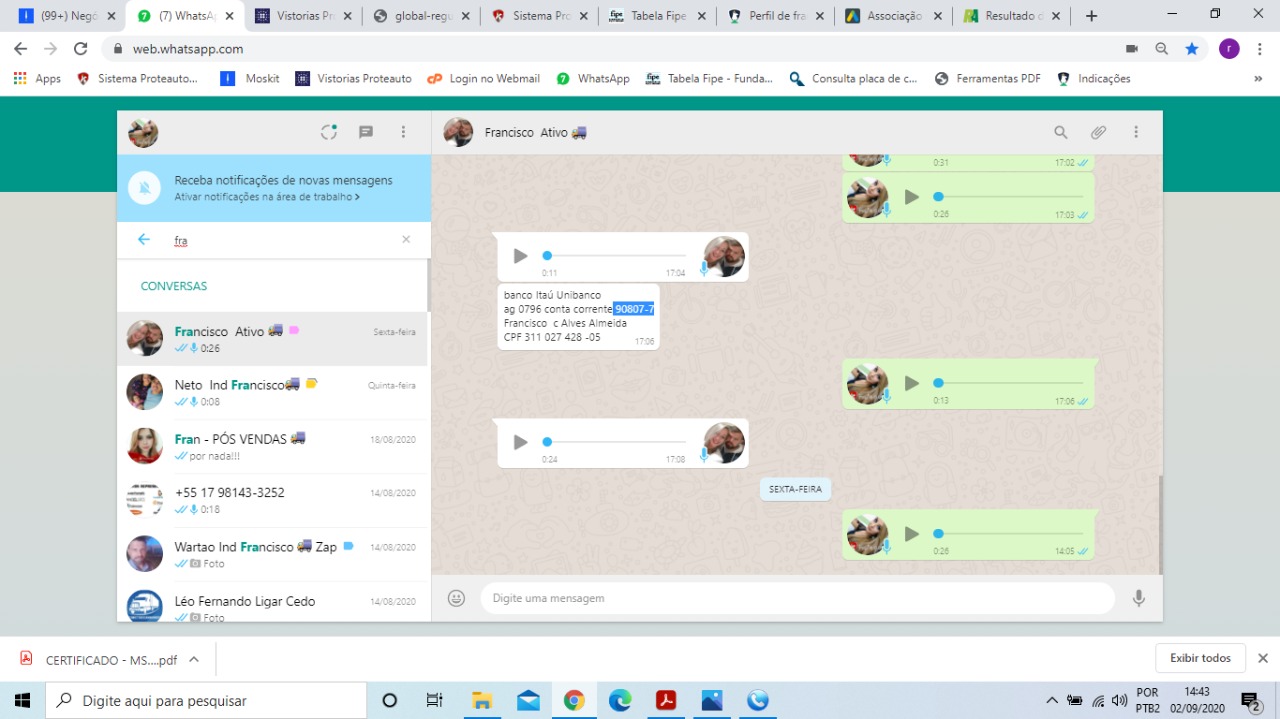Open conversation three-dot menu in chat header

(x=1136, y=132)
